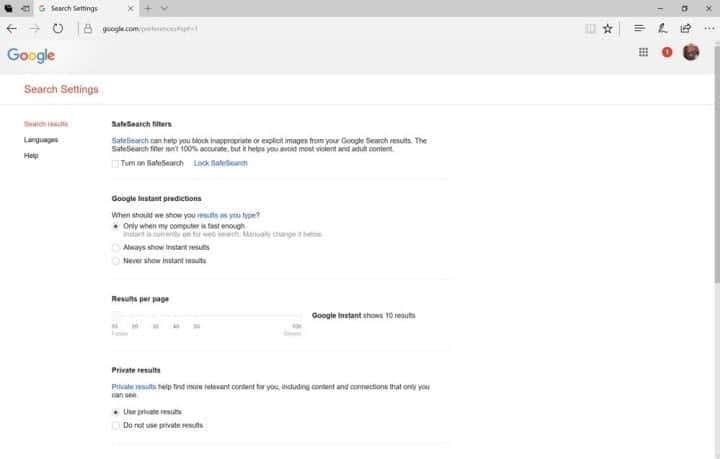
Task: Click the Results per page slider
Action: pos(207,316)
